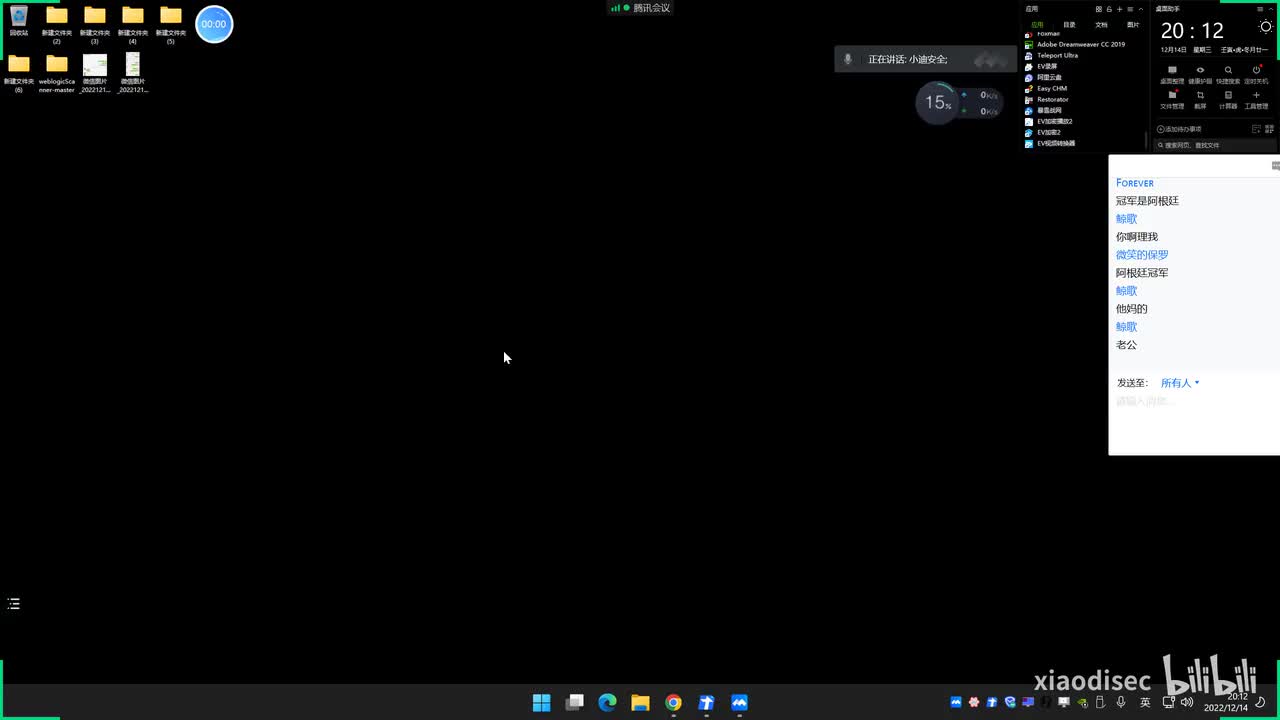Open 定时关机 scheduled shutdown tool
Image resolution: width=1280 pixels, height=720 pixels.
point(1256,75)
